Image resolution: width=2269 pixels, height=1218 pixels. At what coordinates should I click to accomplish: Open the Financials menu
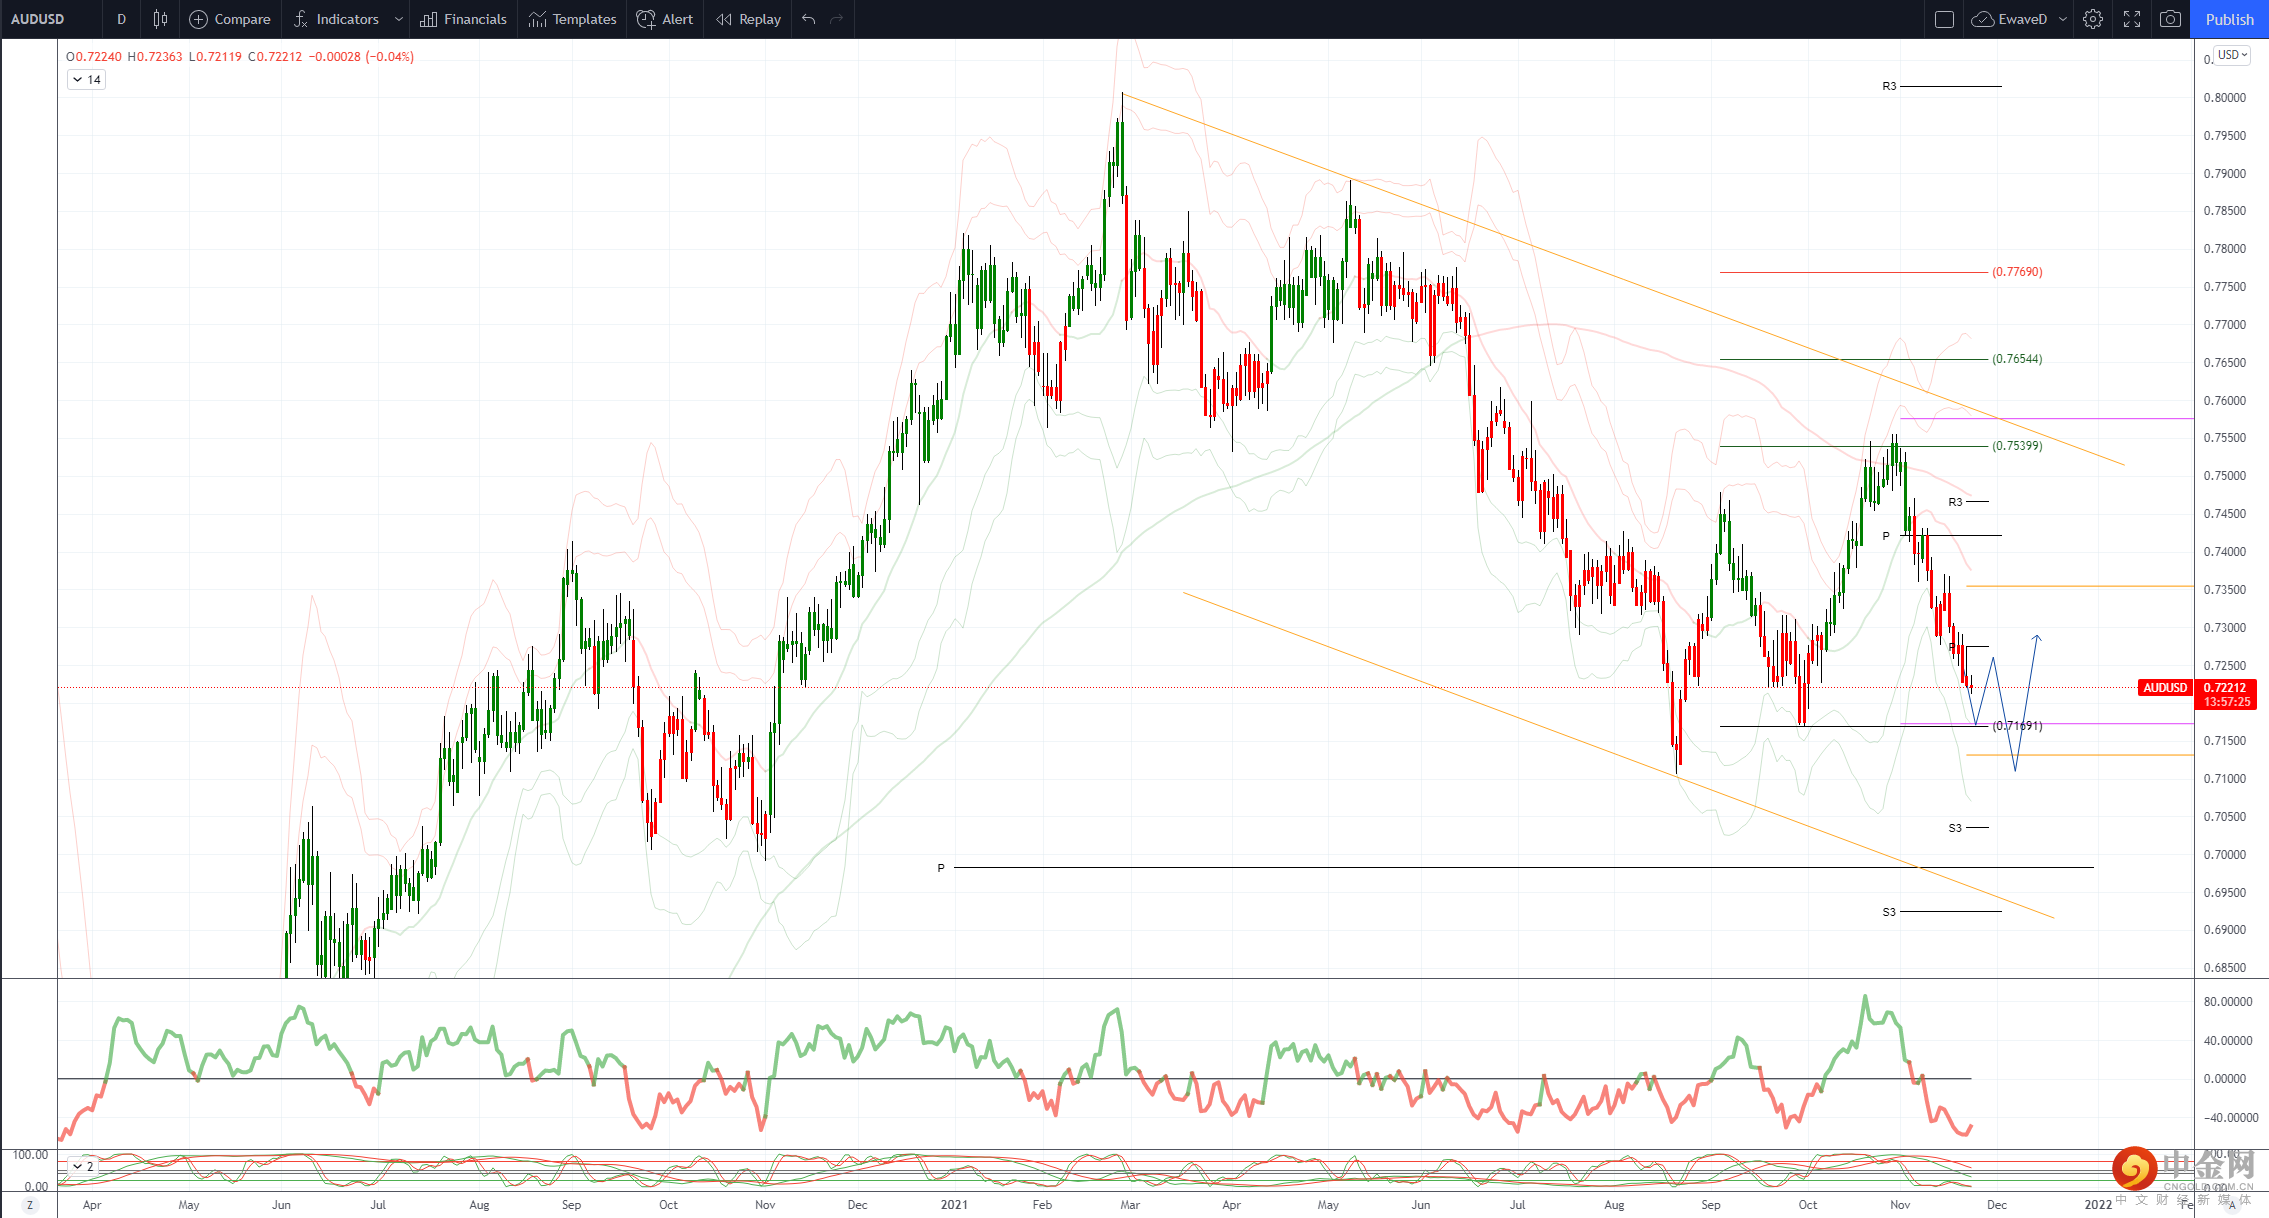pos(464,19)
